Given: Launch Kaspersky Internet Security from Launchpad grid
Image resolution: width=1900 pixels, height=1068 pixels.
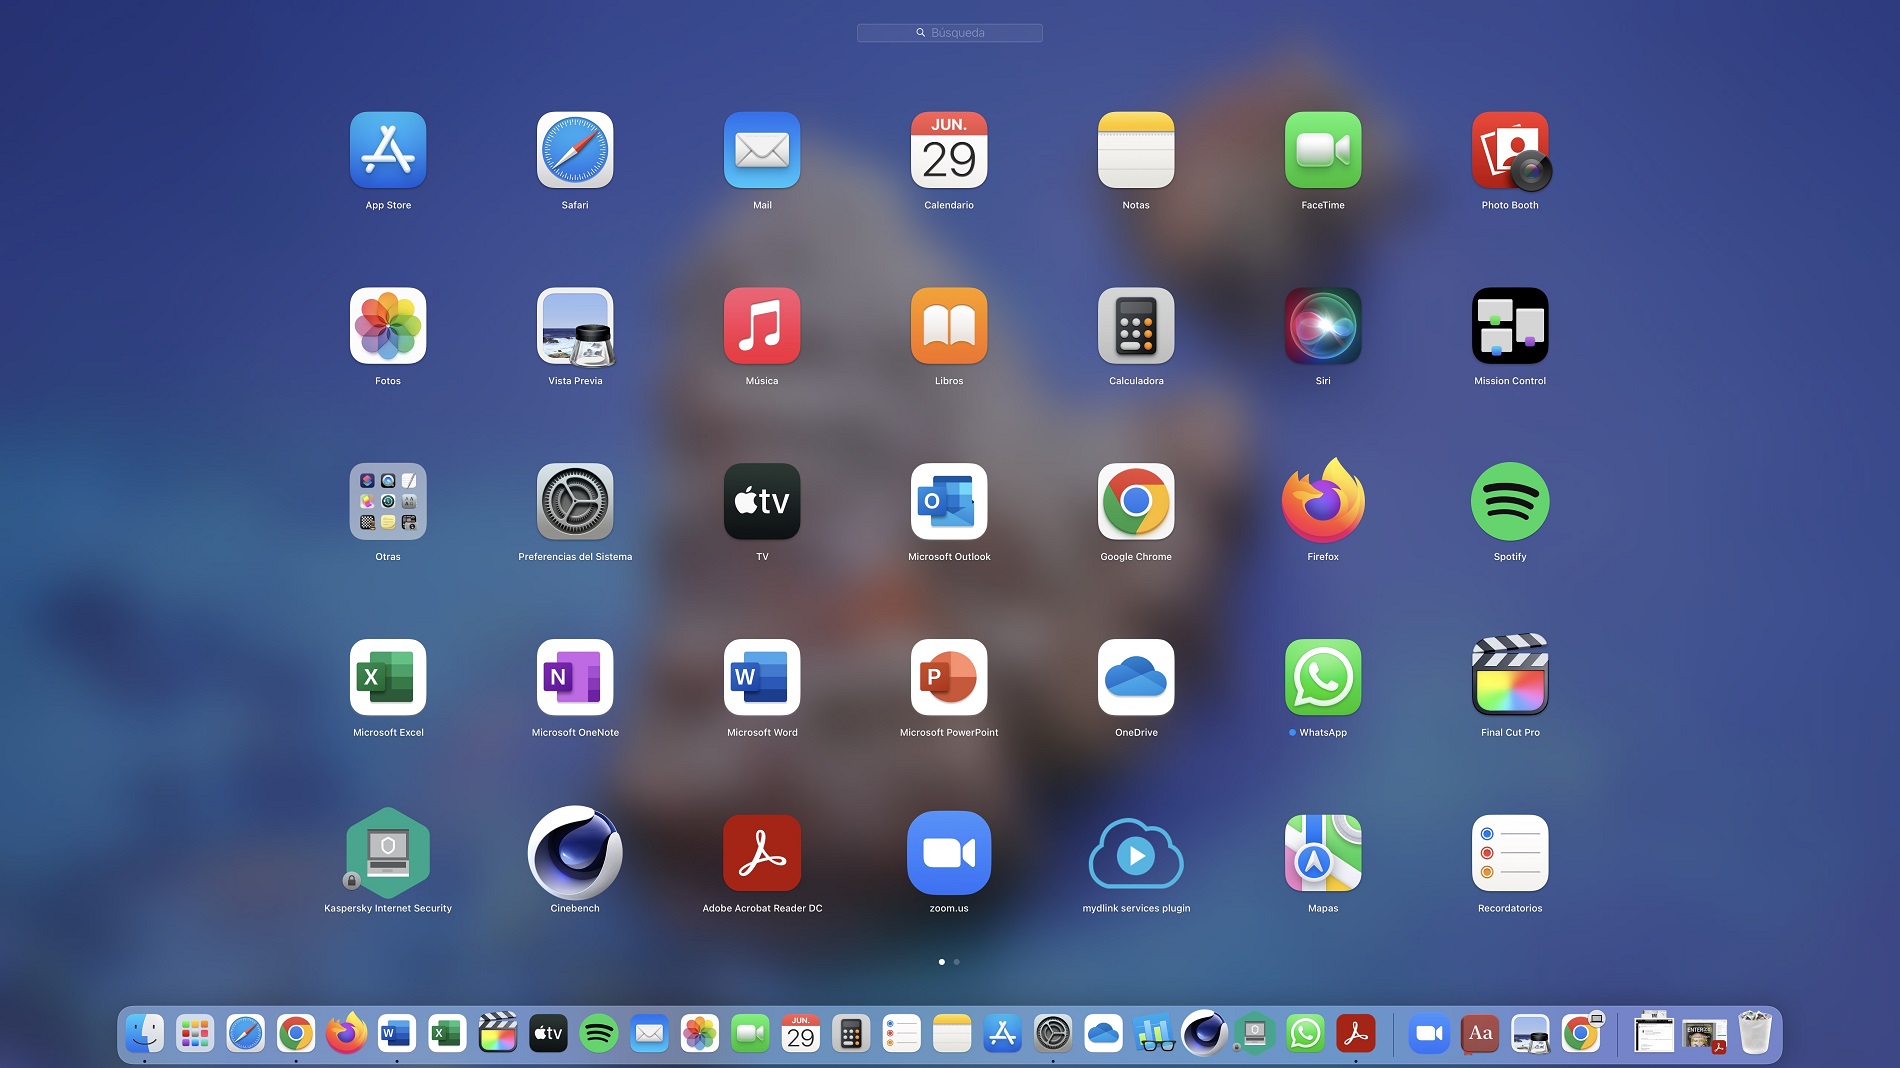Looking at the screenshot, I should click(388, 853).
